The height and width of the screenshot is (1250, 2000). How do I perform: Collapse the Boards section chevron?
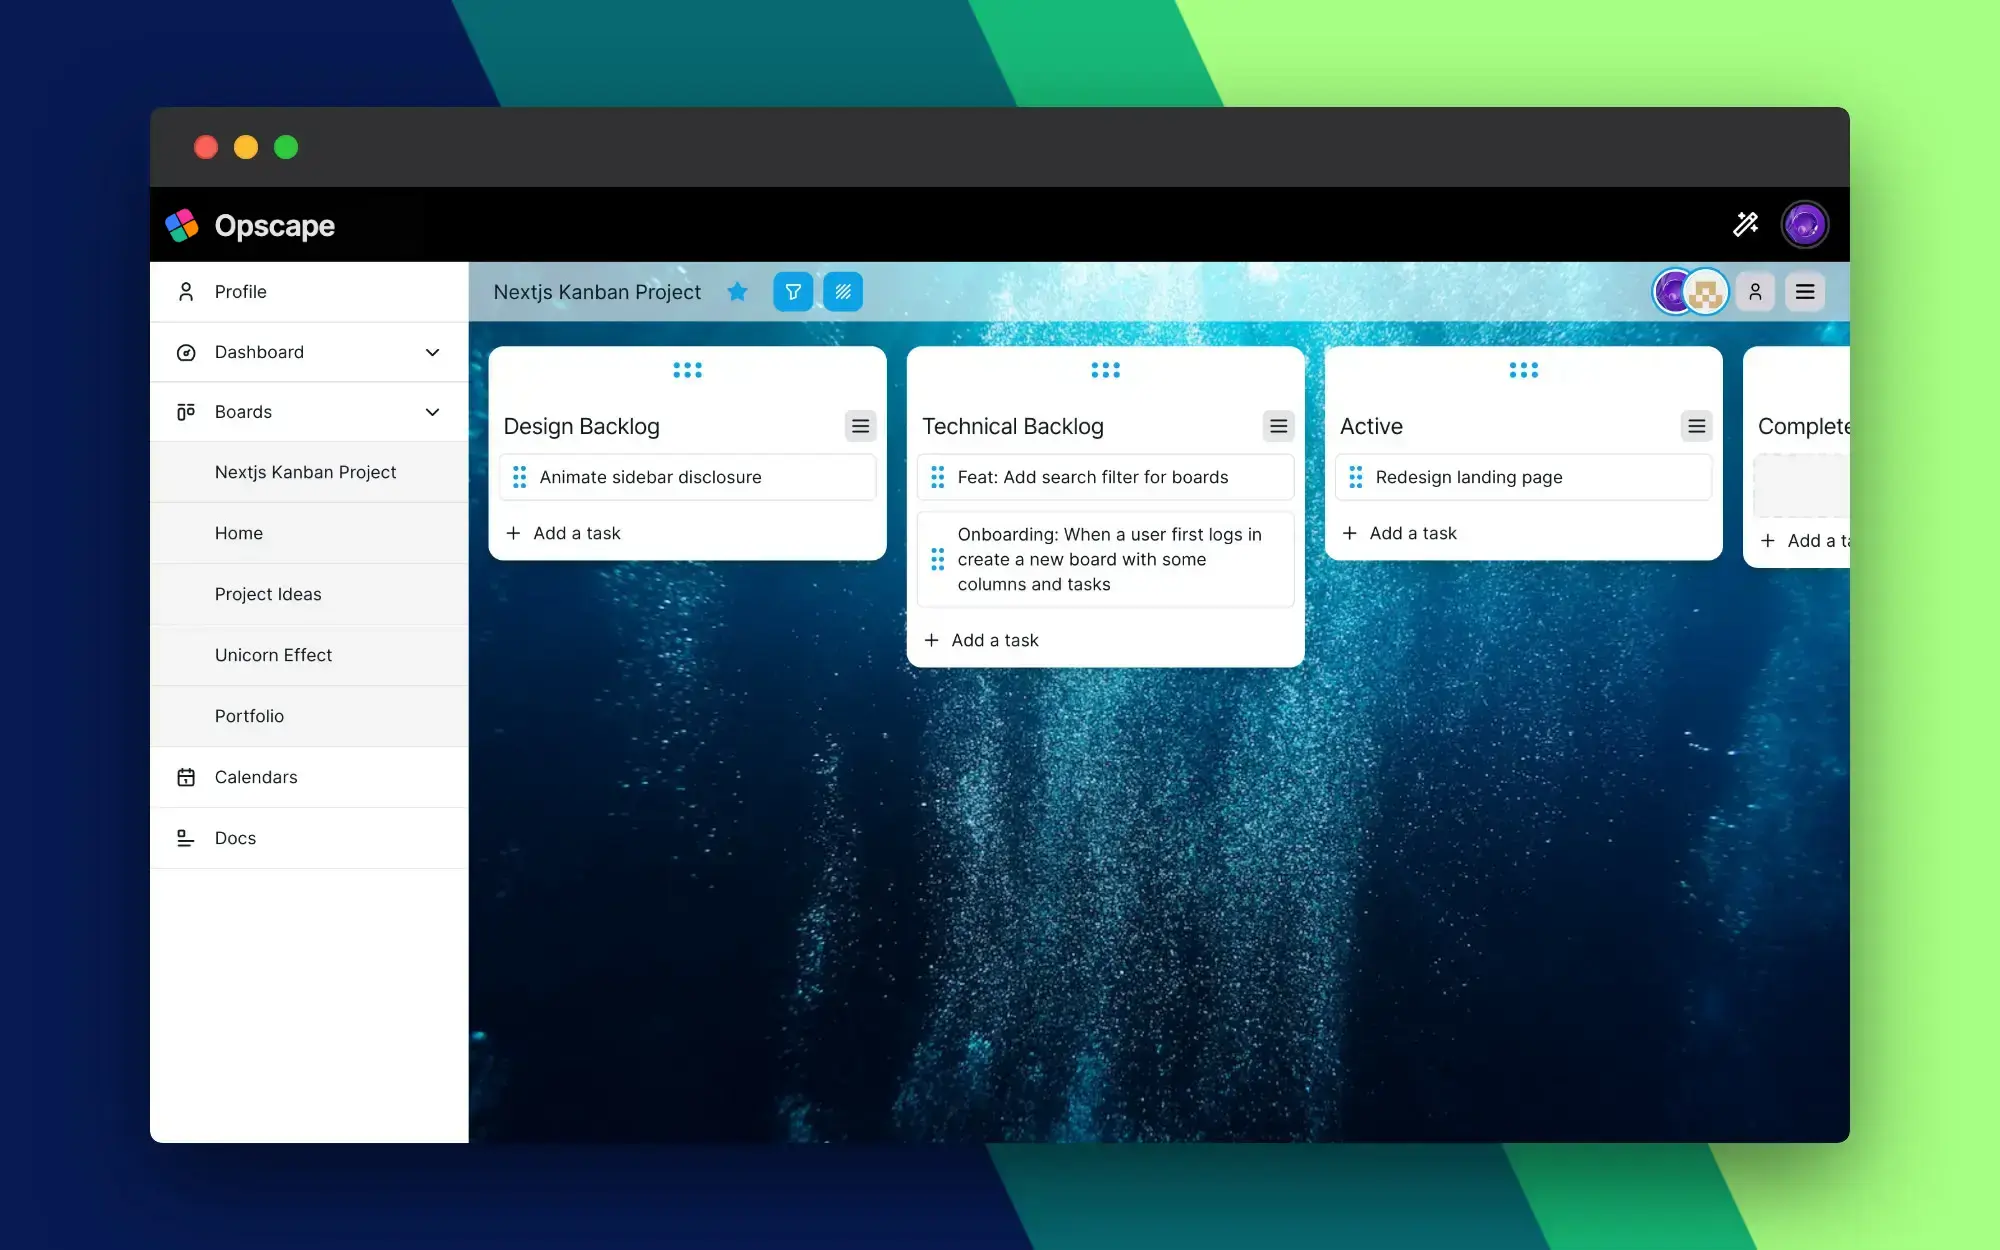coord(432,412)
